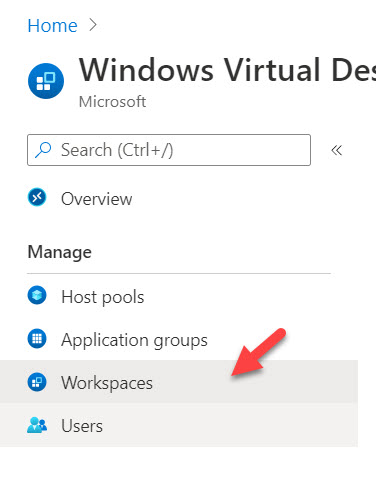Click the Host pools cube icon

37,295
